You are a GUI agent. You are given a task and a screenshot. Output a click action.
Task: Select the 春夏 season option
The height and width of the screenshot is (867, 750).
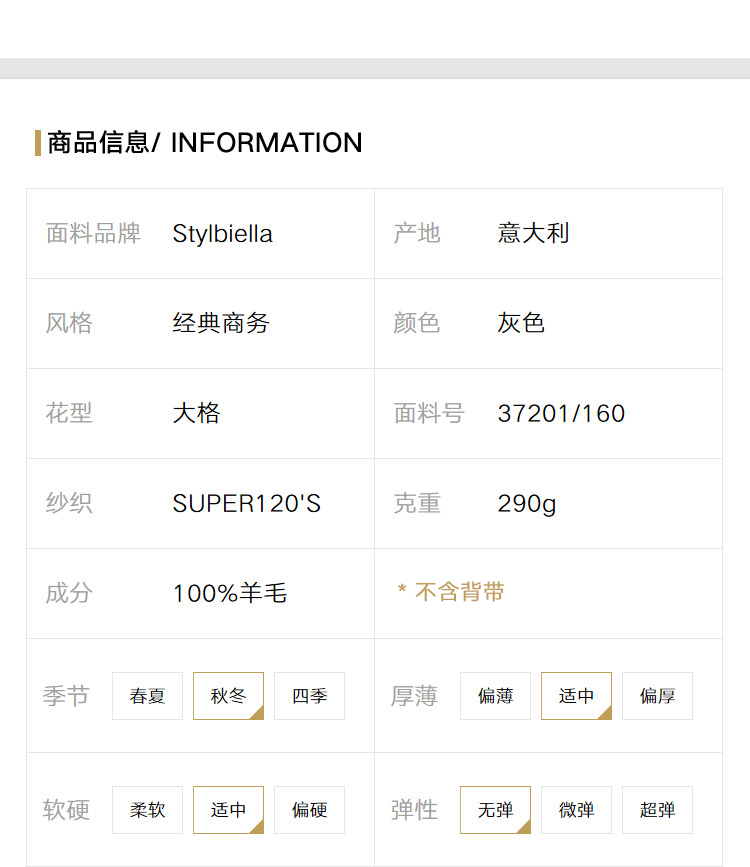pyautogui.click(x=147, y=696)
